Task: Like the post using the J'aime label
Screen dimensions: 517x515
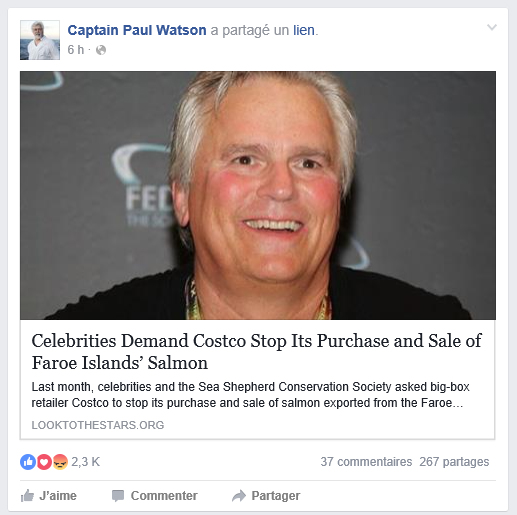Action: click(x=58, y=496)
